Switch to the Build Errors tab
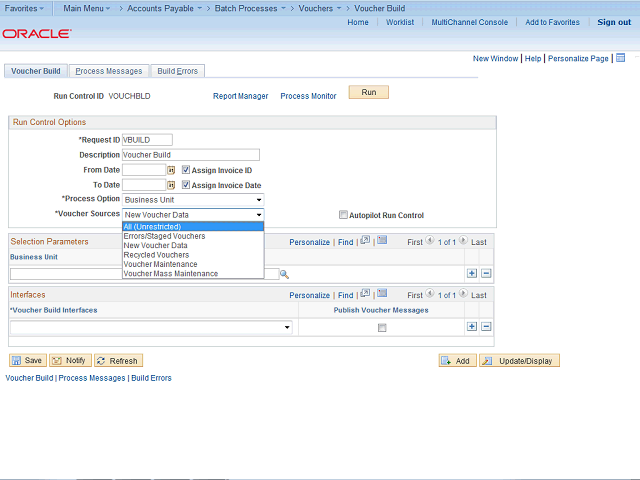 click(178, 71)
